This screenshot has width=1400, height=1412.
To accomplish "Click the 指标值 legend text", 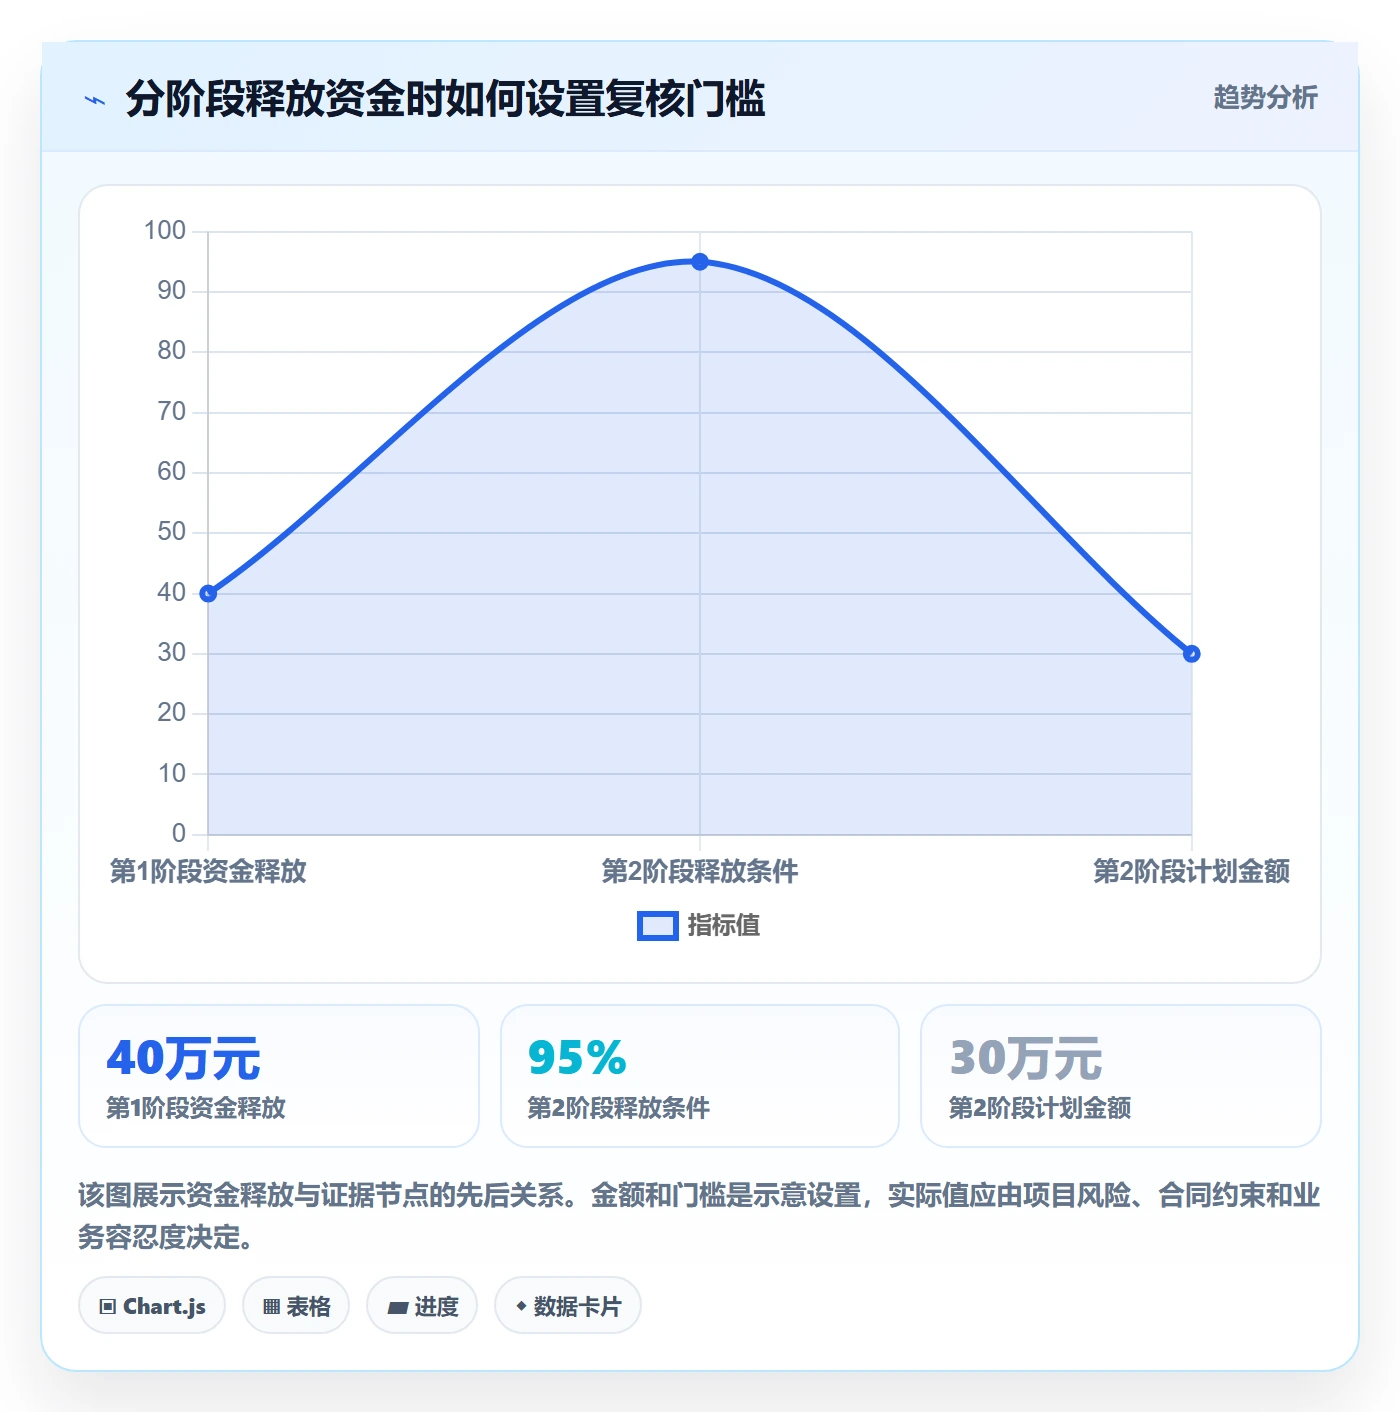I will point(724,926).
